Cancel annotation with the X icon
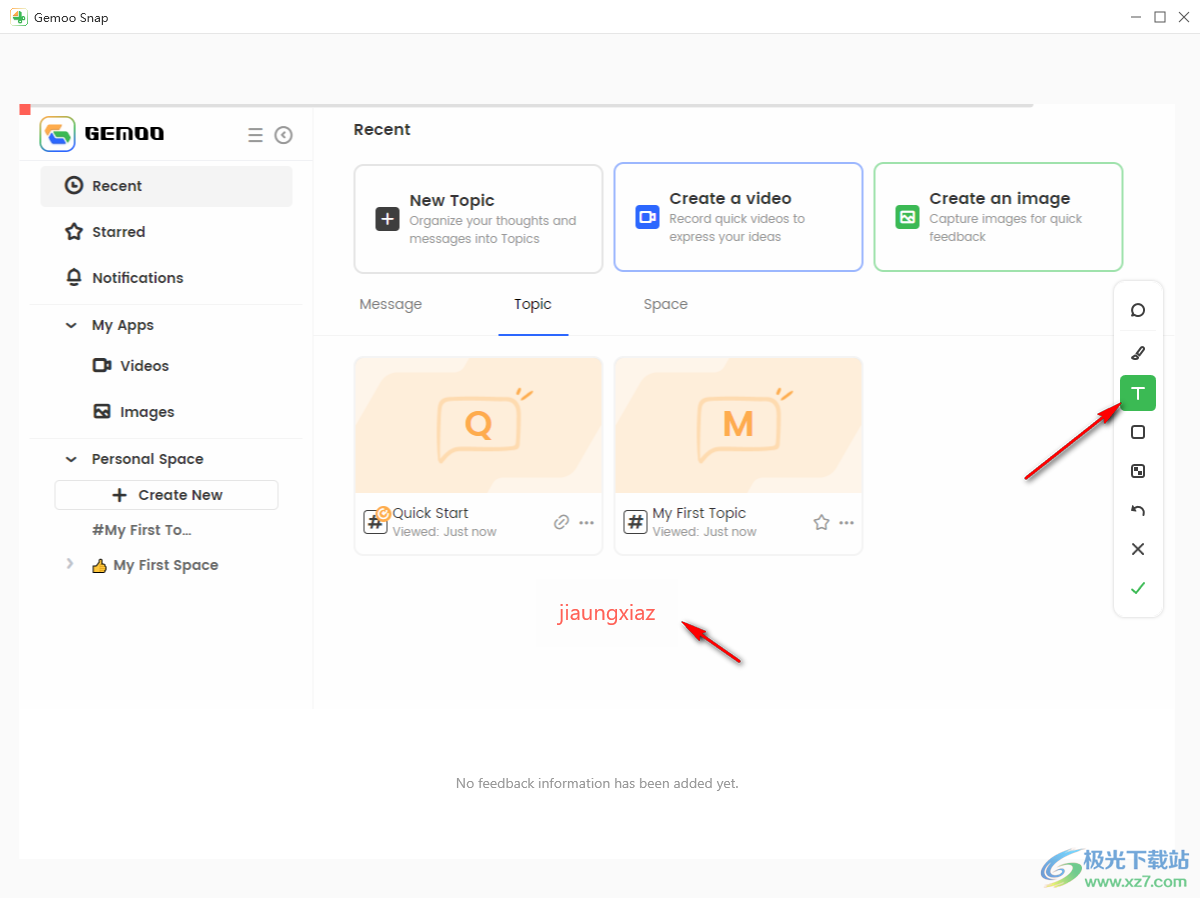This screenshot has height=898, width=1200. point(1137,549)
